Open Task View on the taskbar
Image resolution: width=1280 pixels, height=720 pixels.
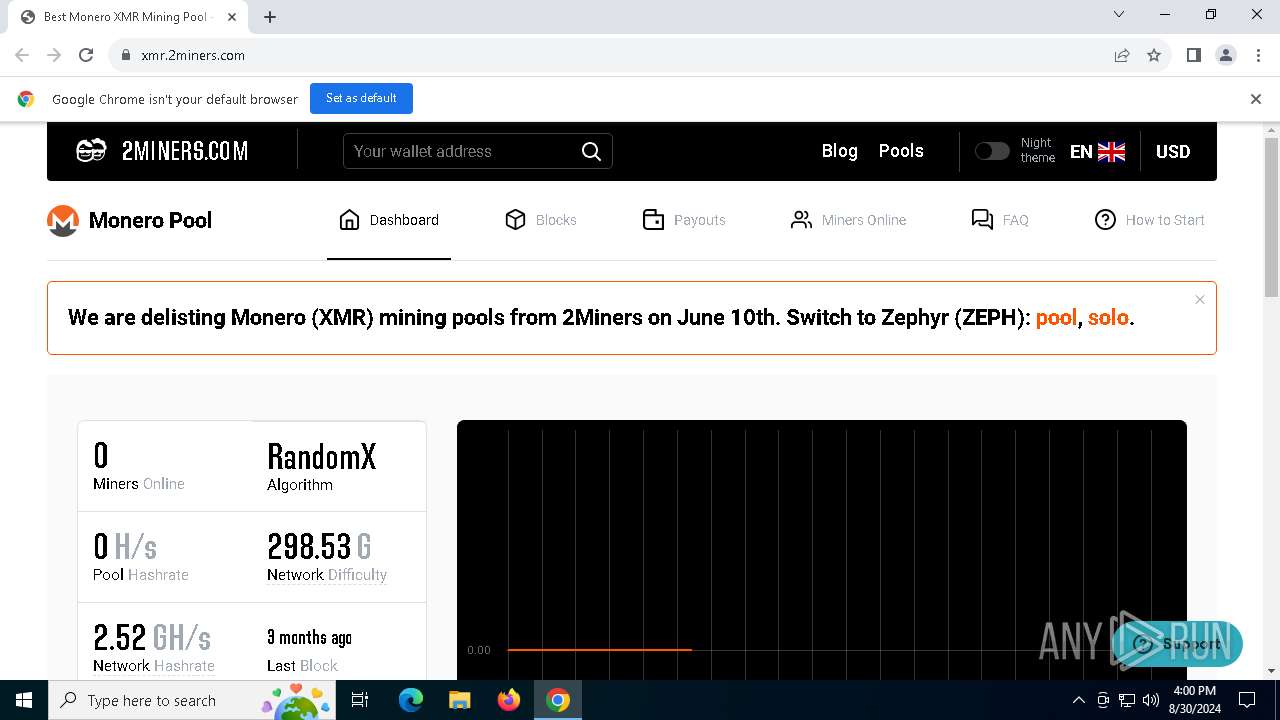click(360, 700)
